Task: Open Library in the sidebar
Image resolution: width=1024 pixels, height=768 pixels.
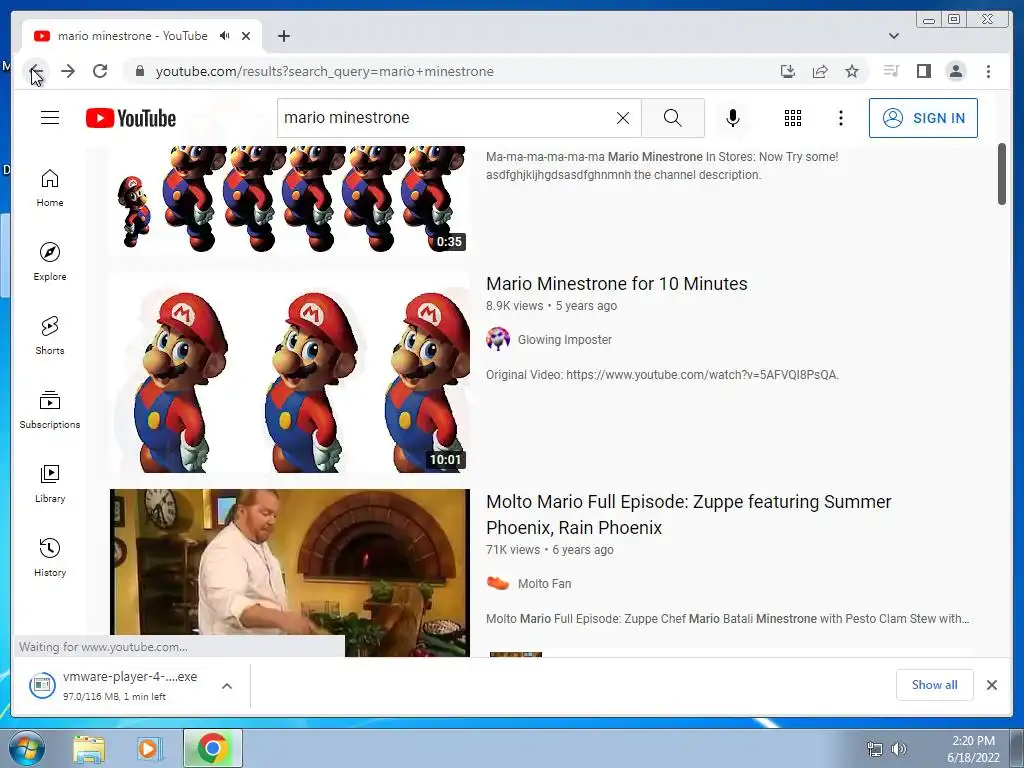Action: coord(50,483)
